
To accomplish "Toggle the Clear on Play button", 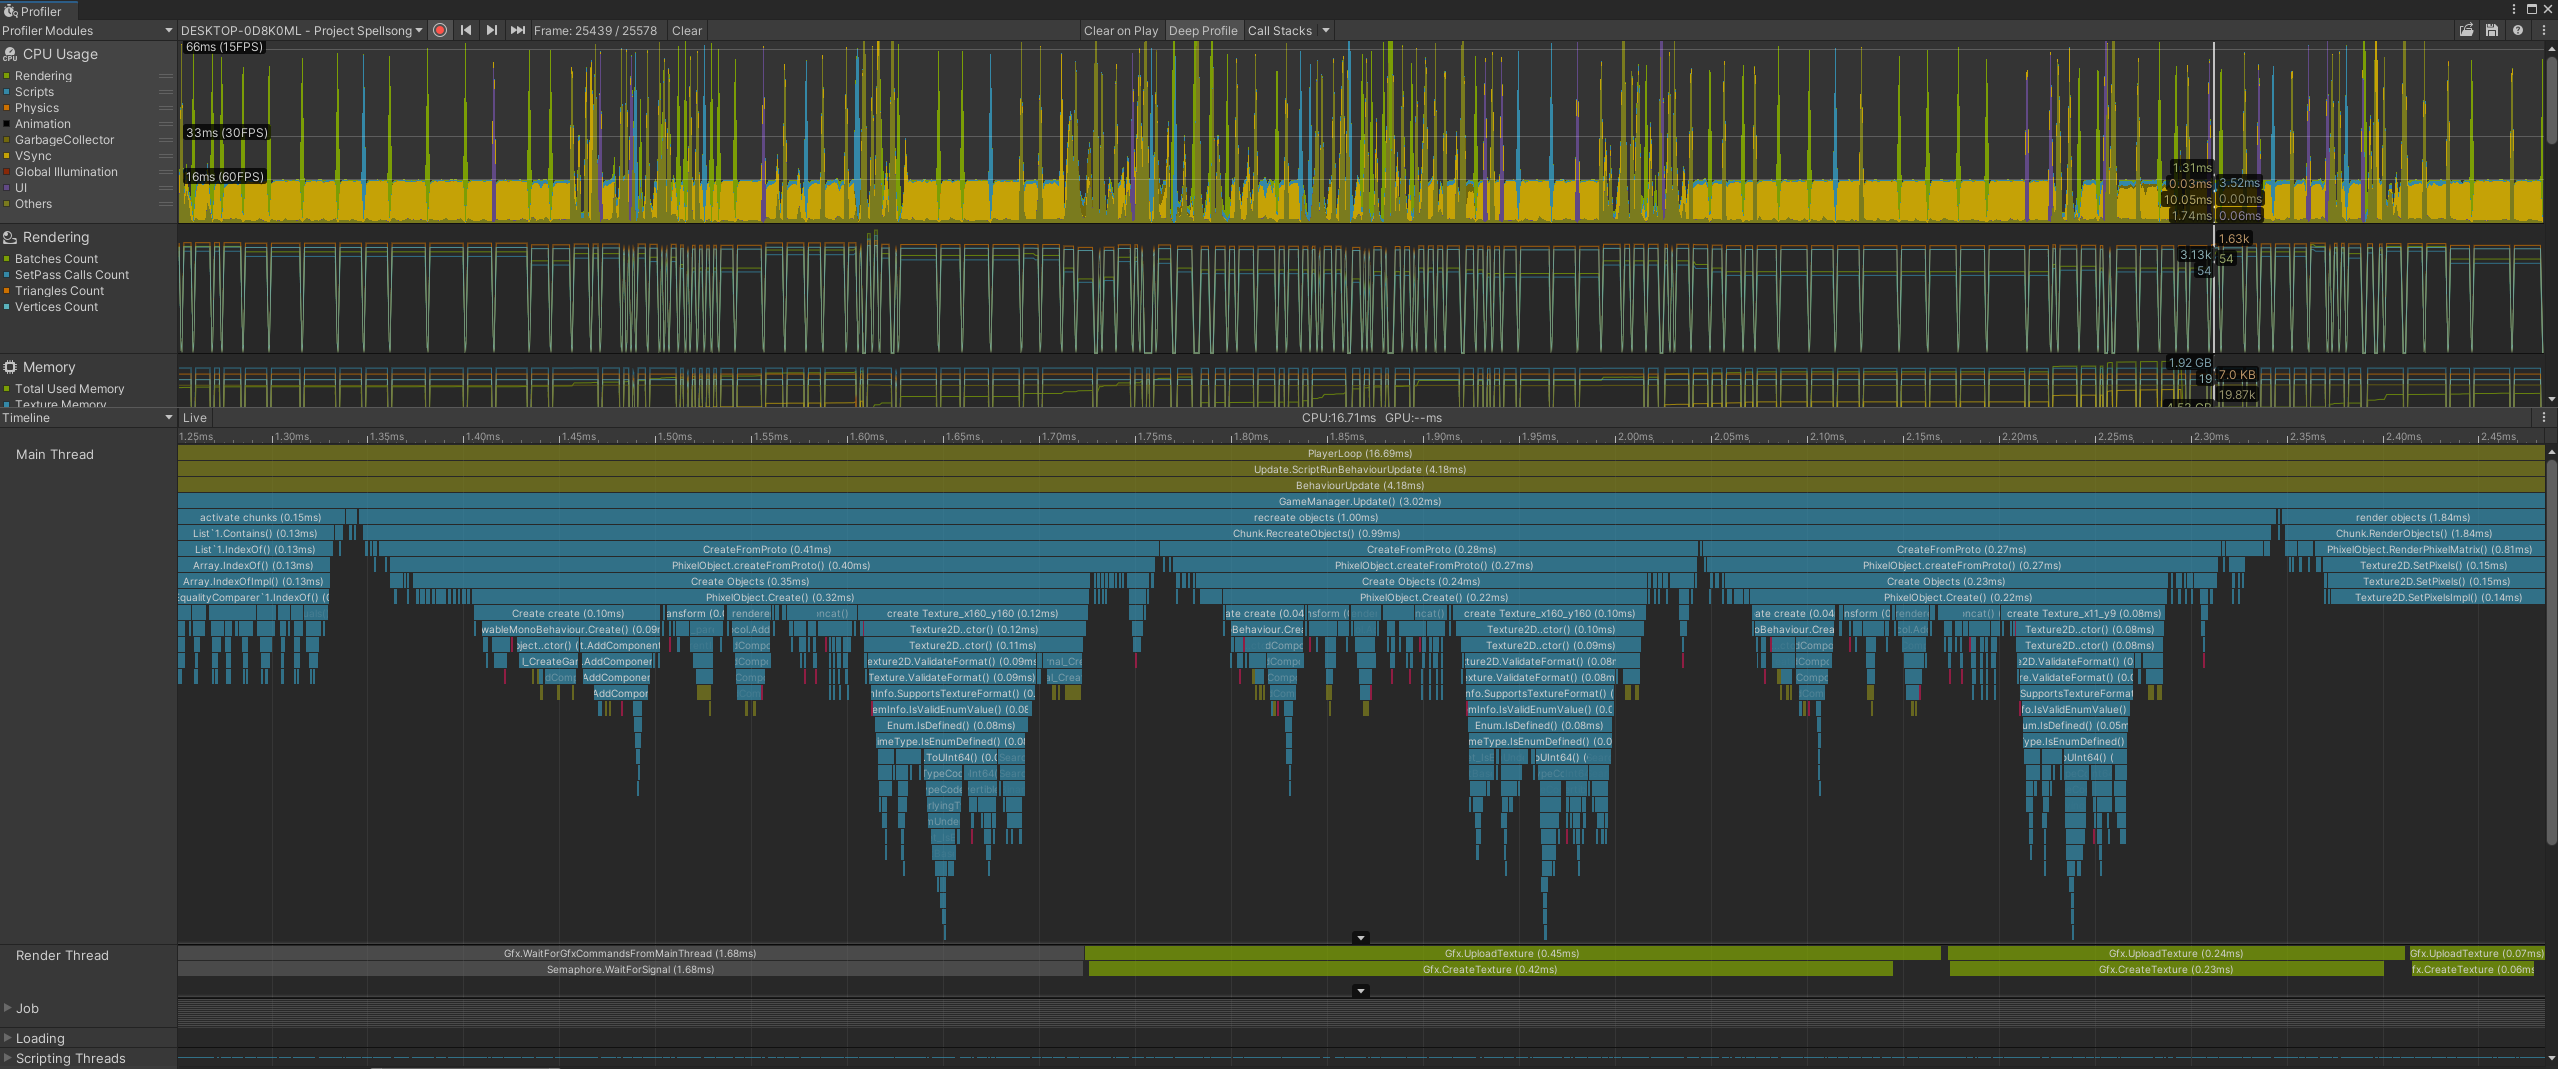I will (x=1121, y=30).
